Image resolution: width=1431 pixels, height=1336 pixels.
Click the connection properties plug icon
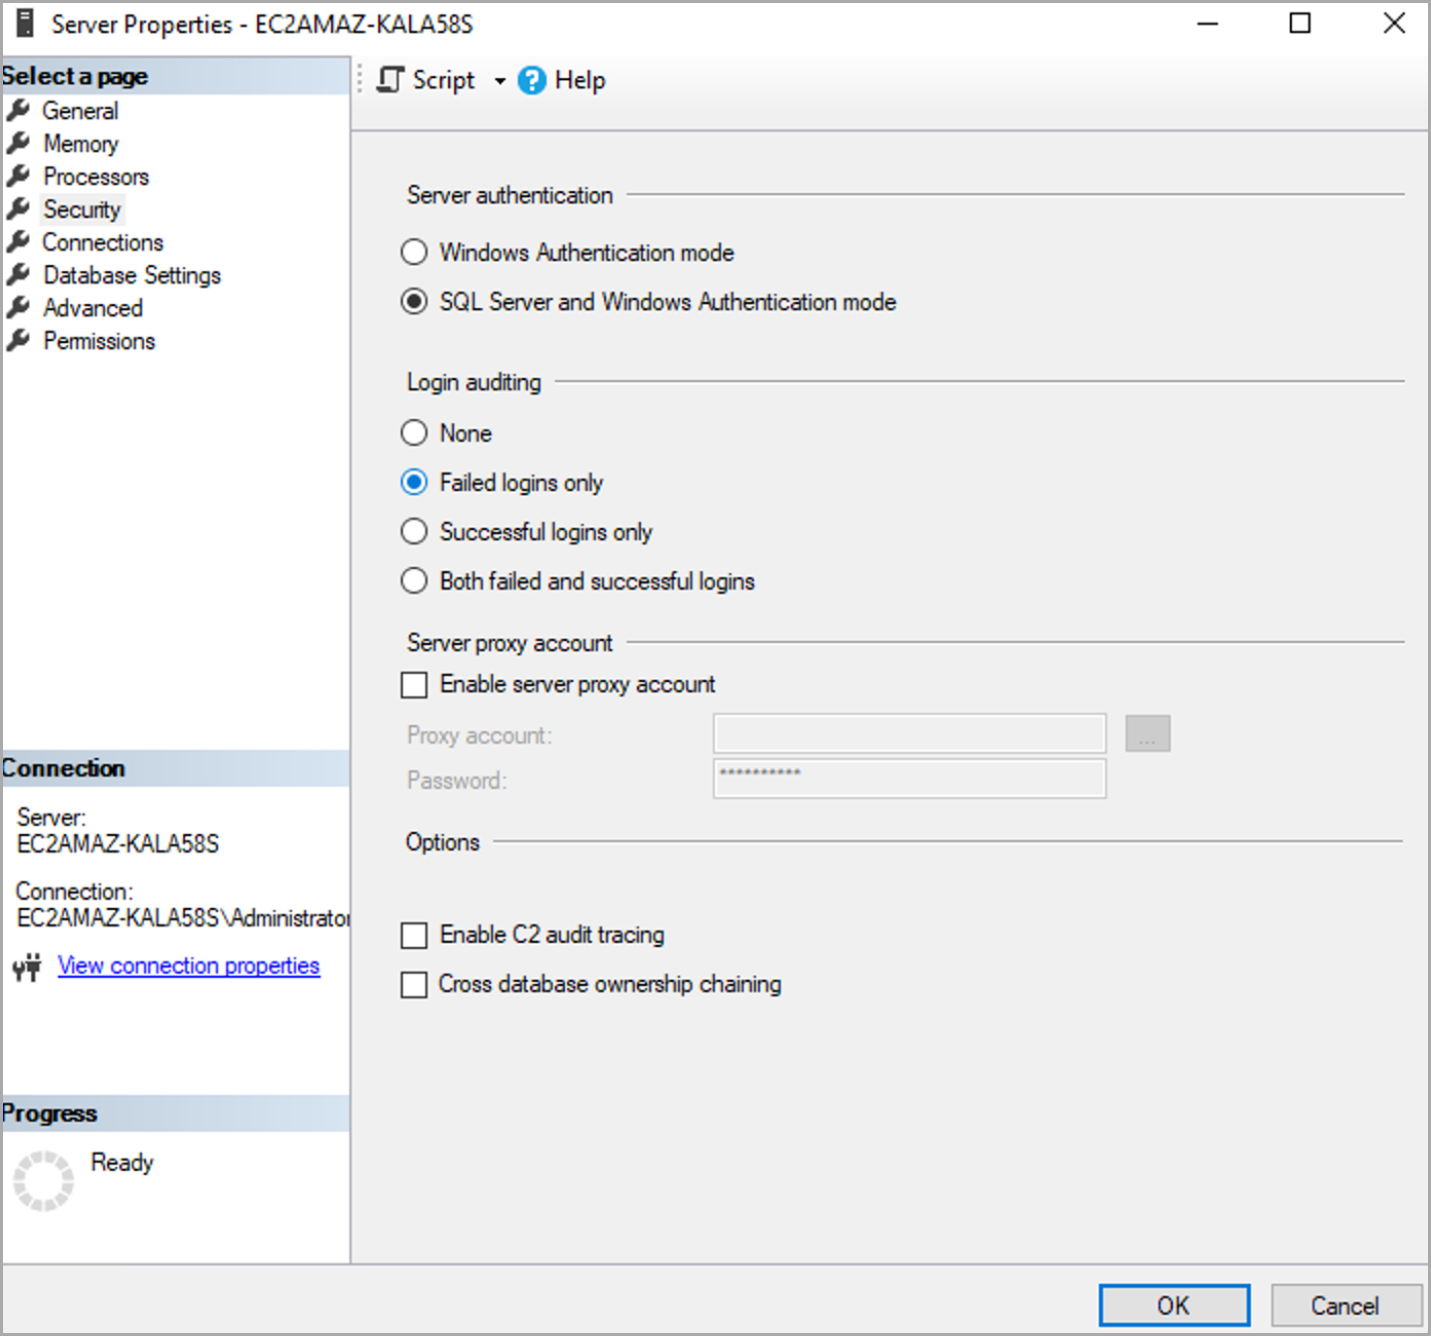pos(28,967)
